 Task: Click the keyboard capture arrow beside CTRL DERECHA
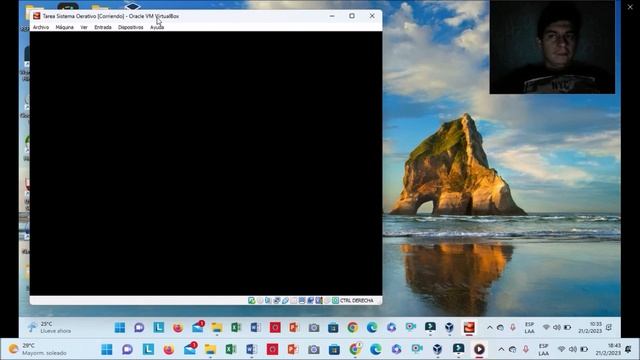tap(335, 300)
